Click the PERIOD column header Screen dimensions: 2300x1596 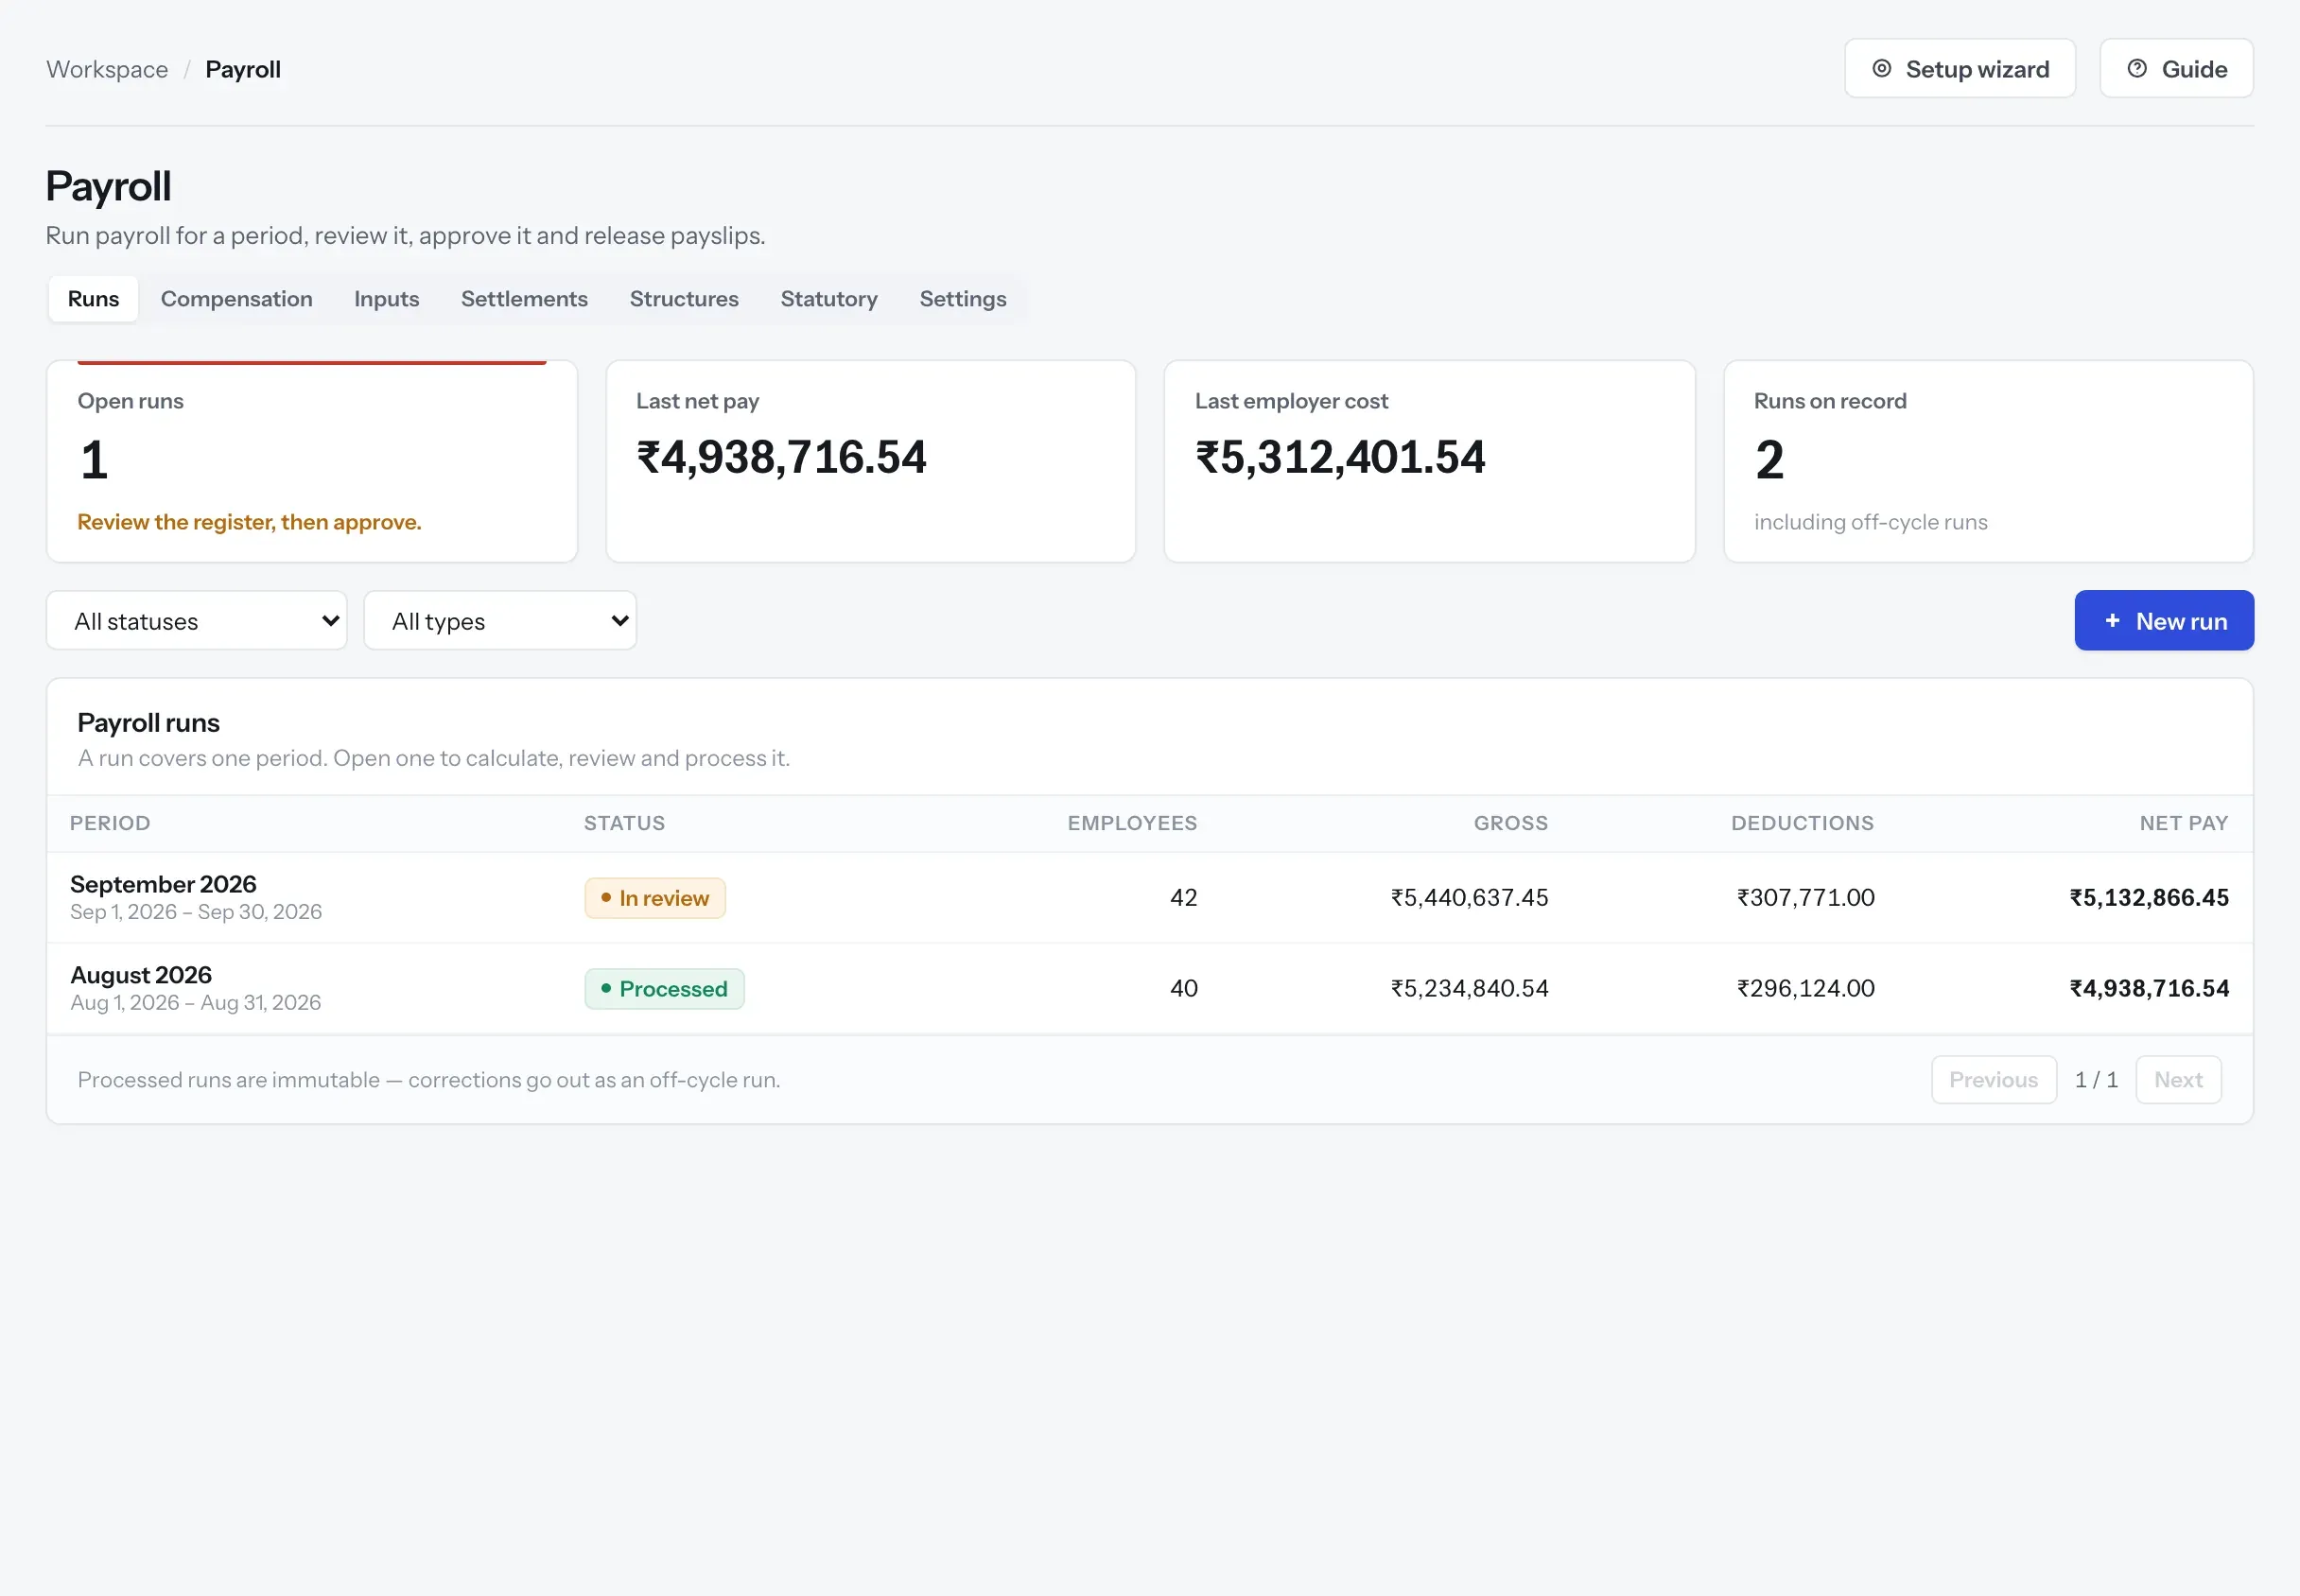click(x=110, y=823)
